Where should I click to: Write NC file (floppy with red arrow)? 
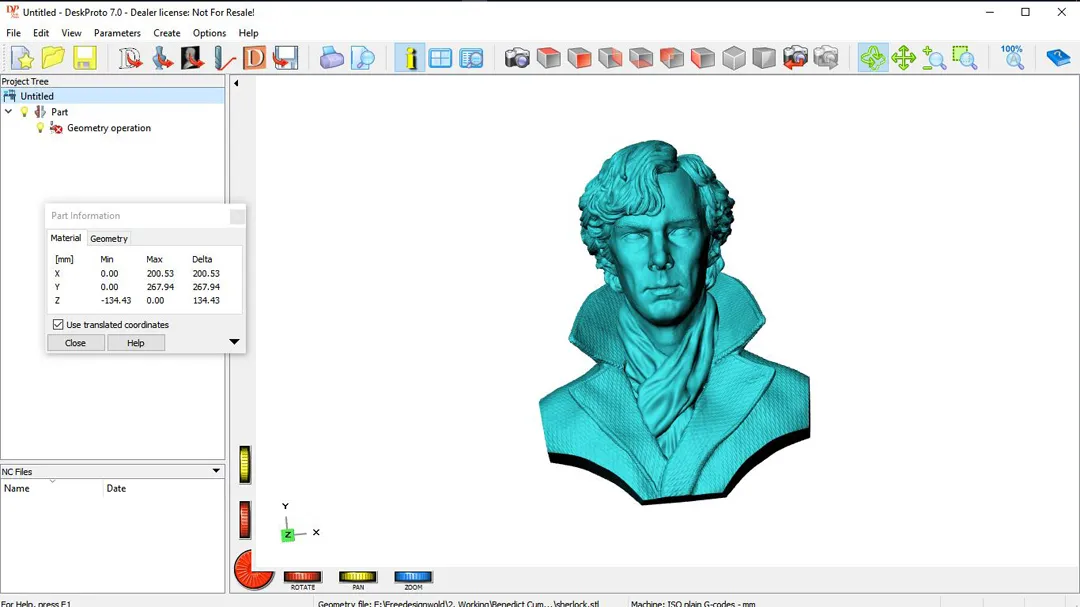point(285,58)
